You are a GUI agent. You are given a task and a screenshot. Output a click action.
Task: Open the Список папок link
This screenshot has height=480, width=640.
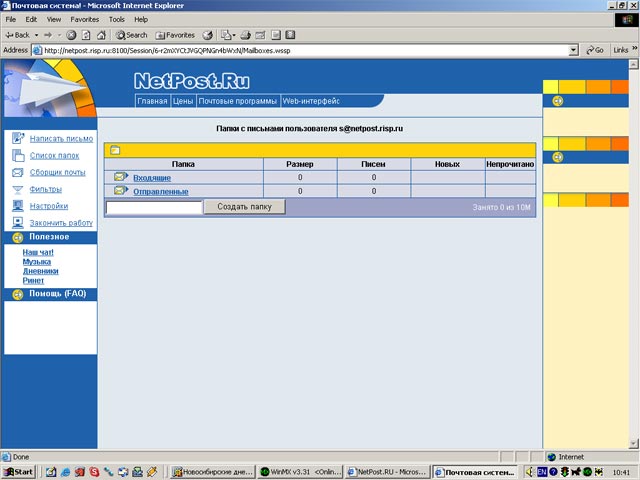[54, 156]
